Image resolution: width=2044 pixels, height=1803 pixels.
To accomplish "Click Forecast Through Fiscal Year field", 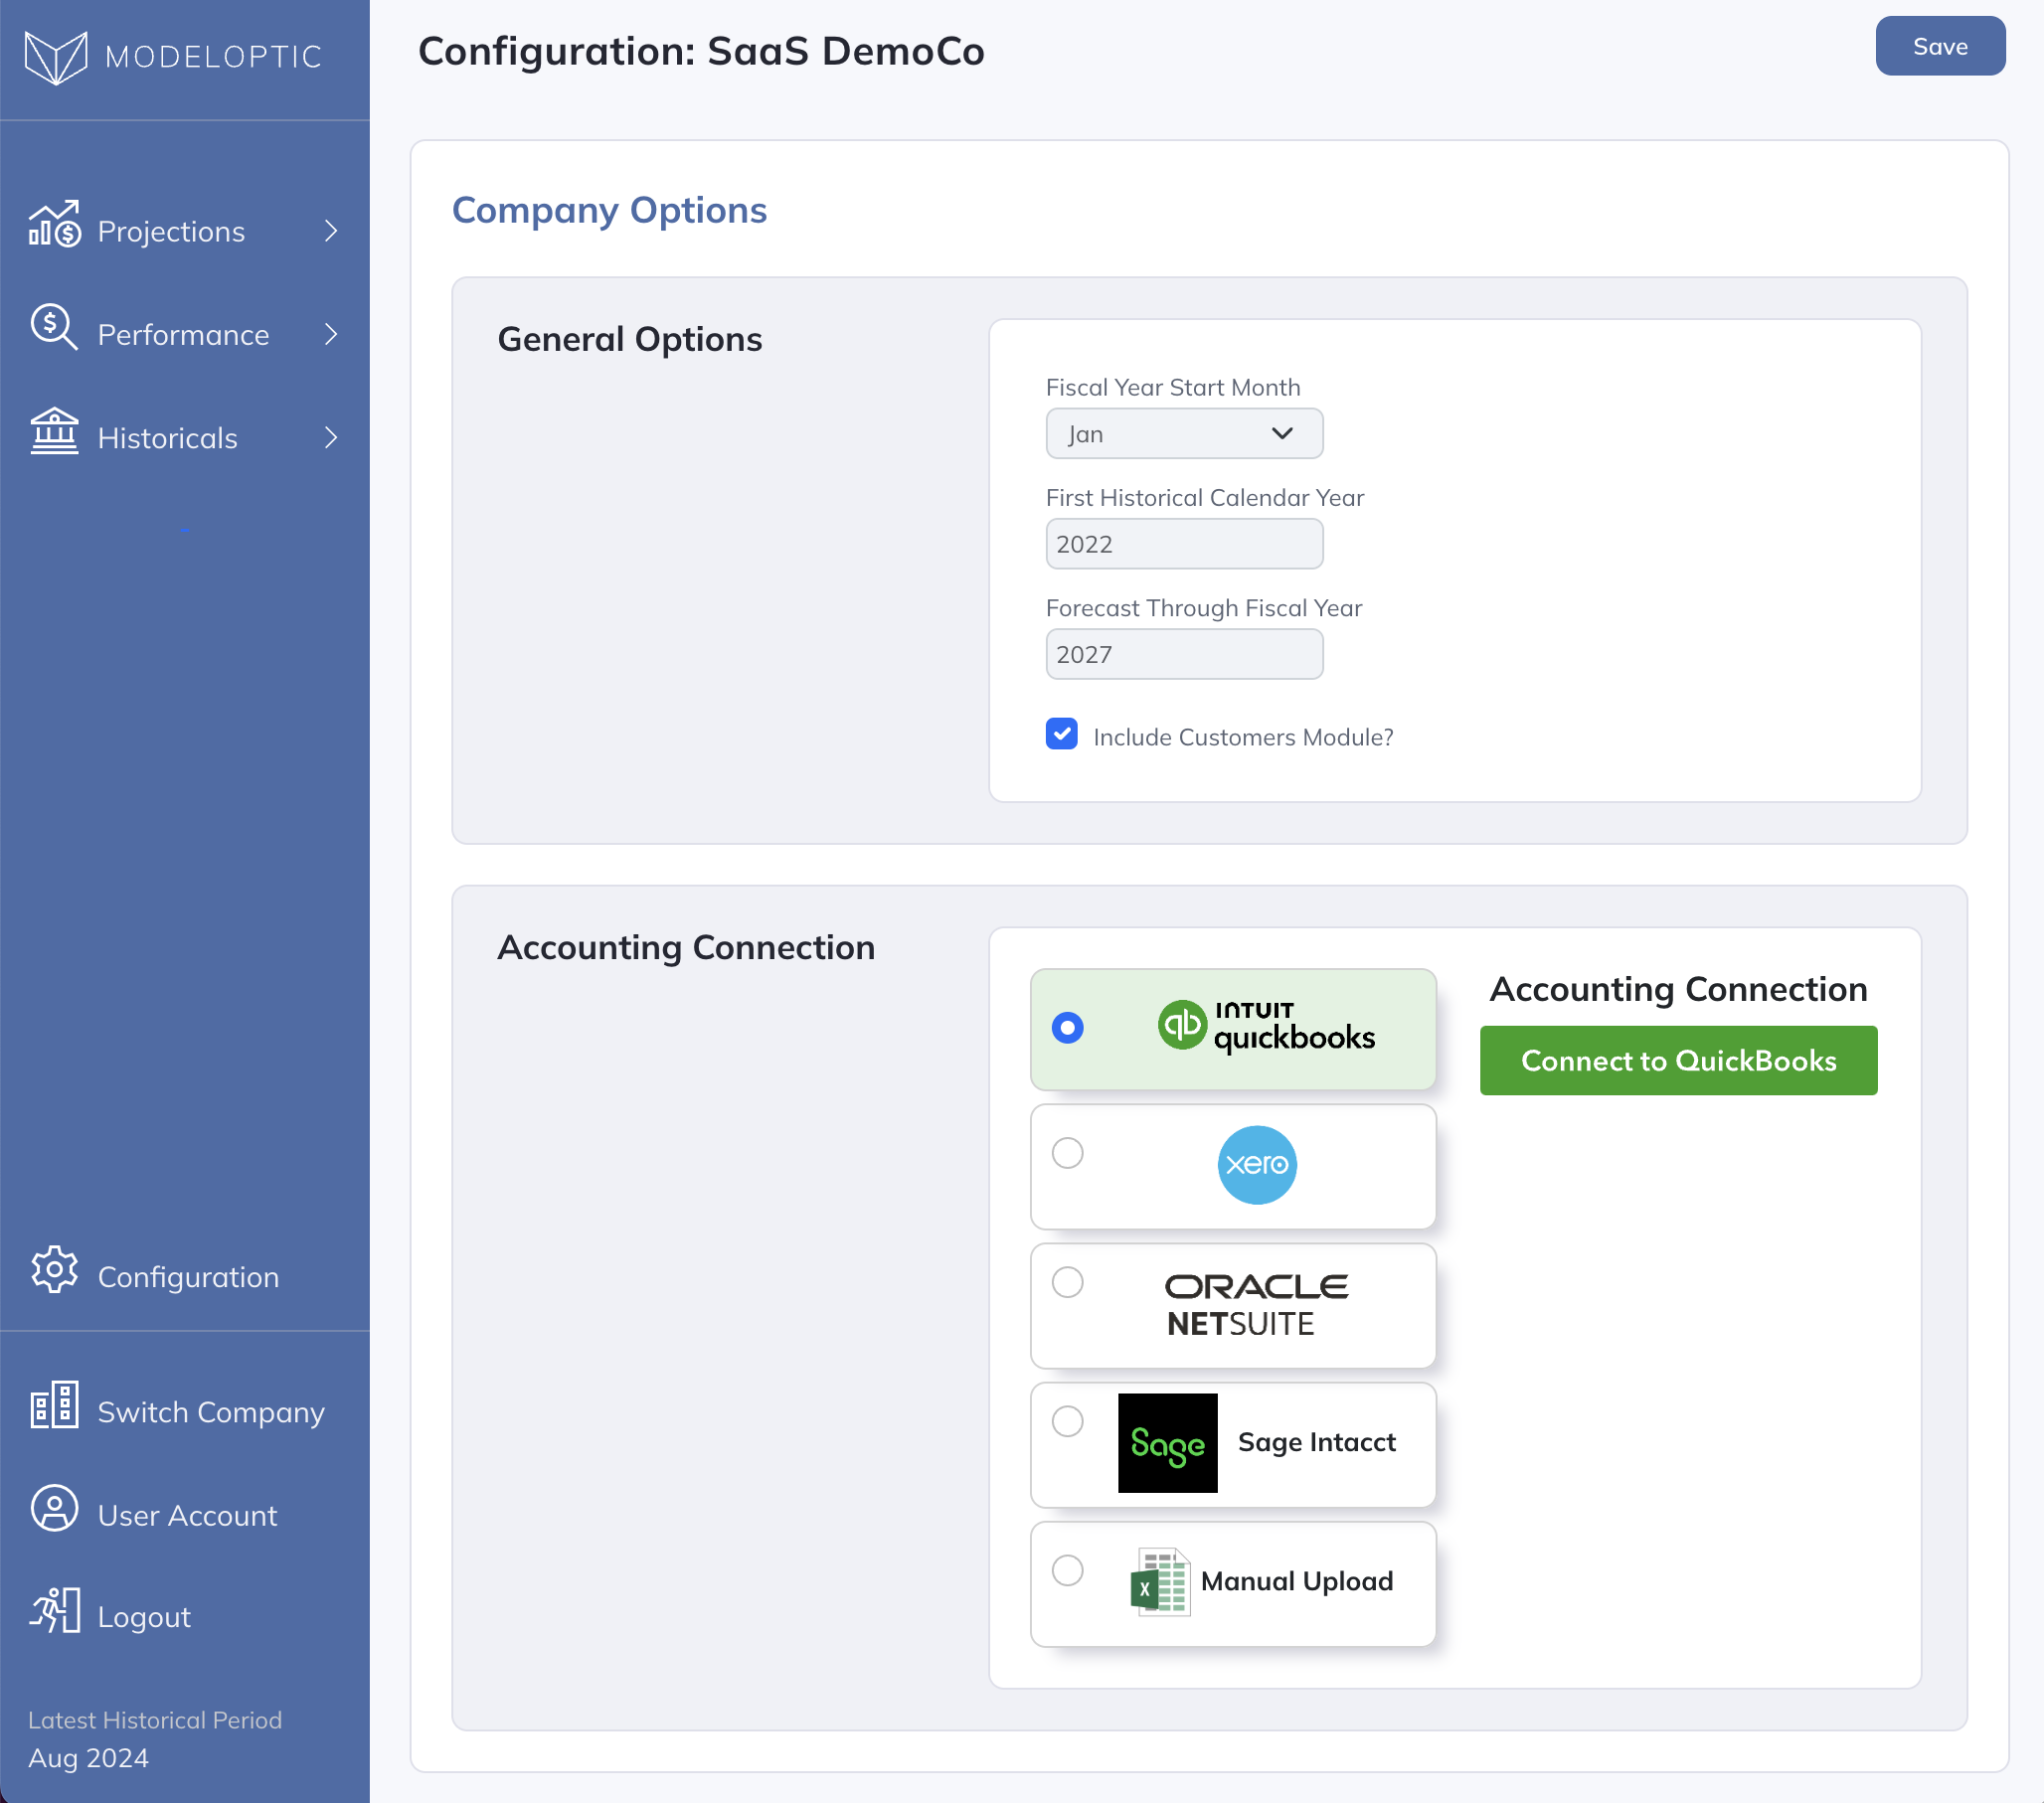I will pos(1184,654).
